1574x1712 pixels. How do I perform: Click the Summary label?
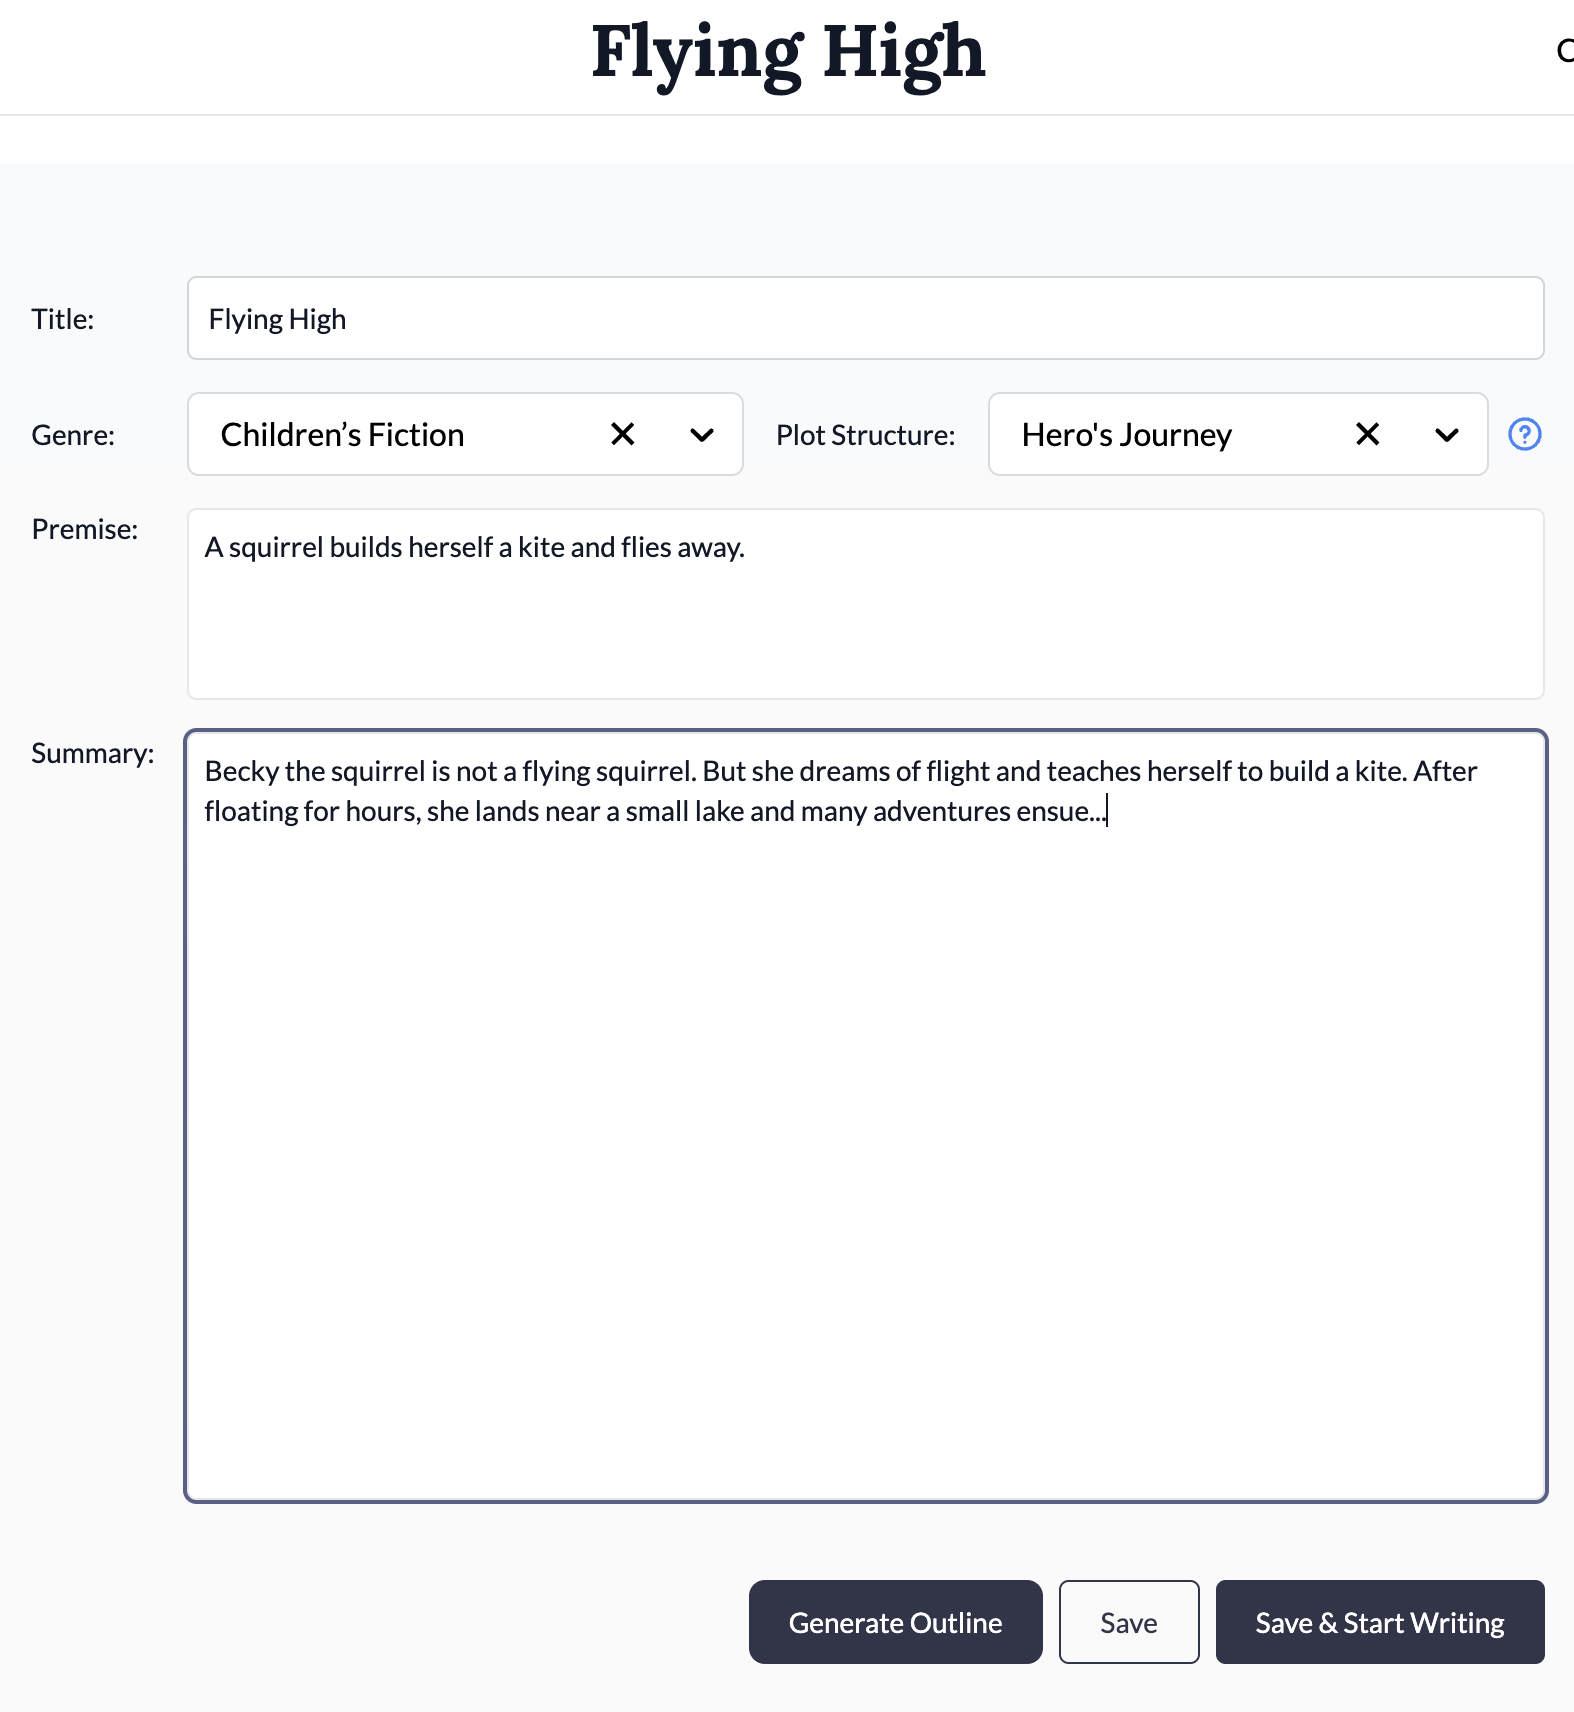[93, 753]
